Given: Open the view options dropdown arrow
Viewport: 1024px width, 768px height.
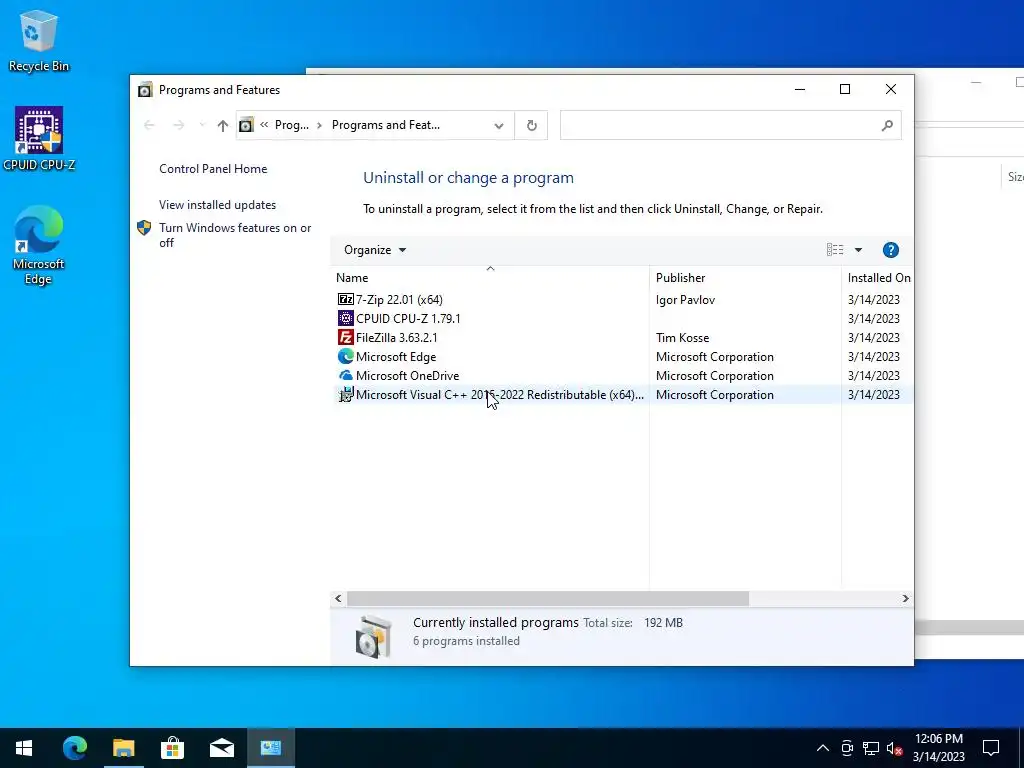Looking at the screenshot, I should [858, 250].
